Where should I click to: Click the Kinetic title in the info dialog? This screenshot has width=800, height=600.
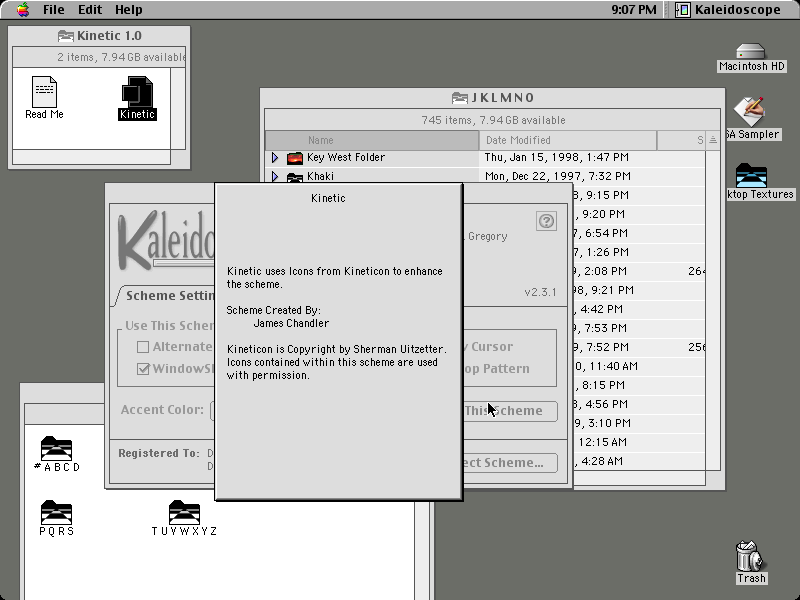point(328,198)
